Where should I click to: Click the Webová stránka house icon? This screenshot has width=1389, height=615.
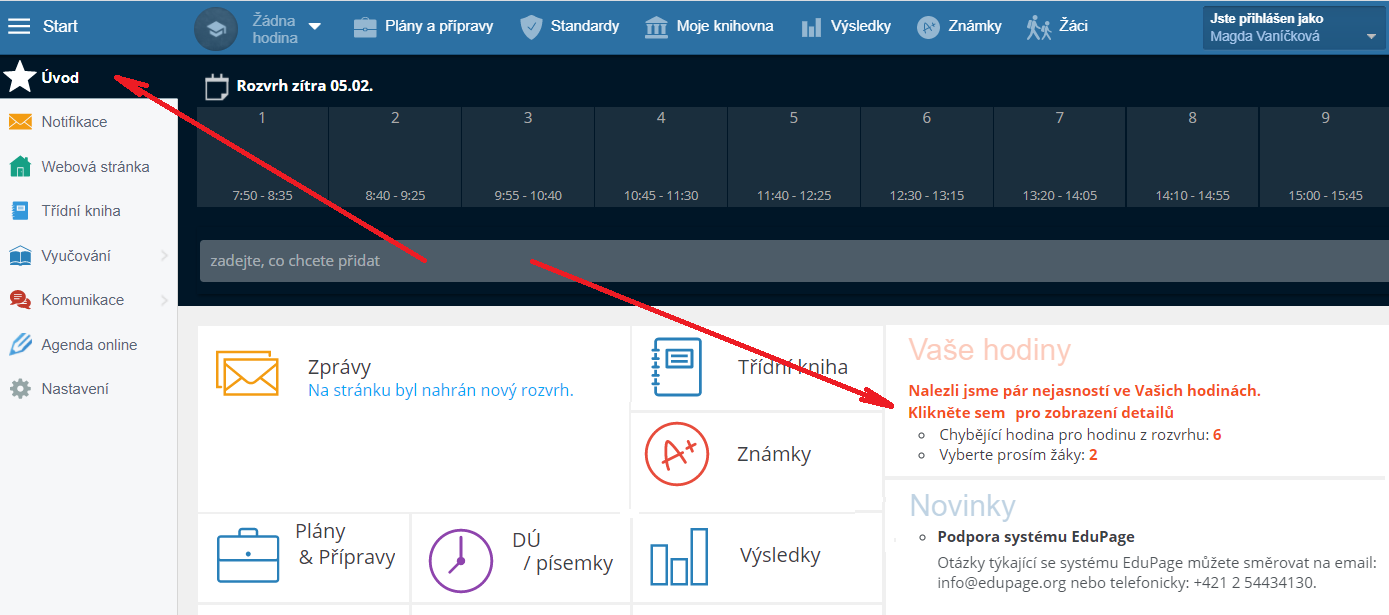point(20,166)
